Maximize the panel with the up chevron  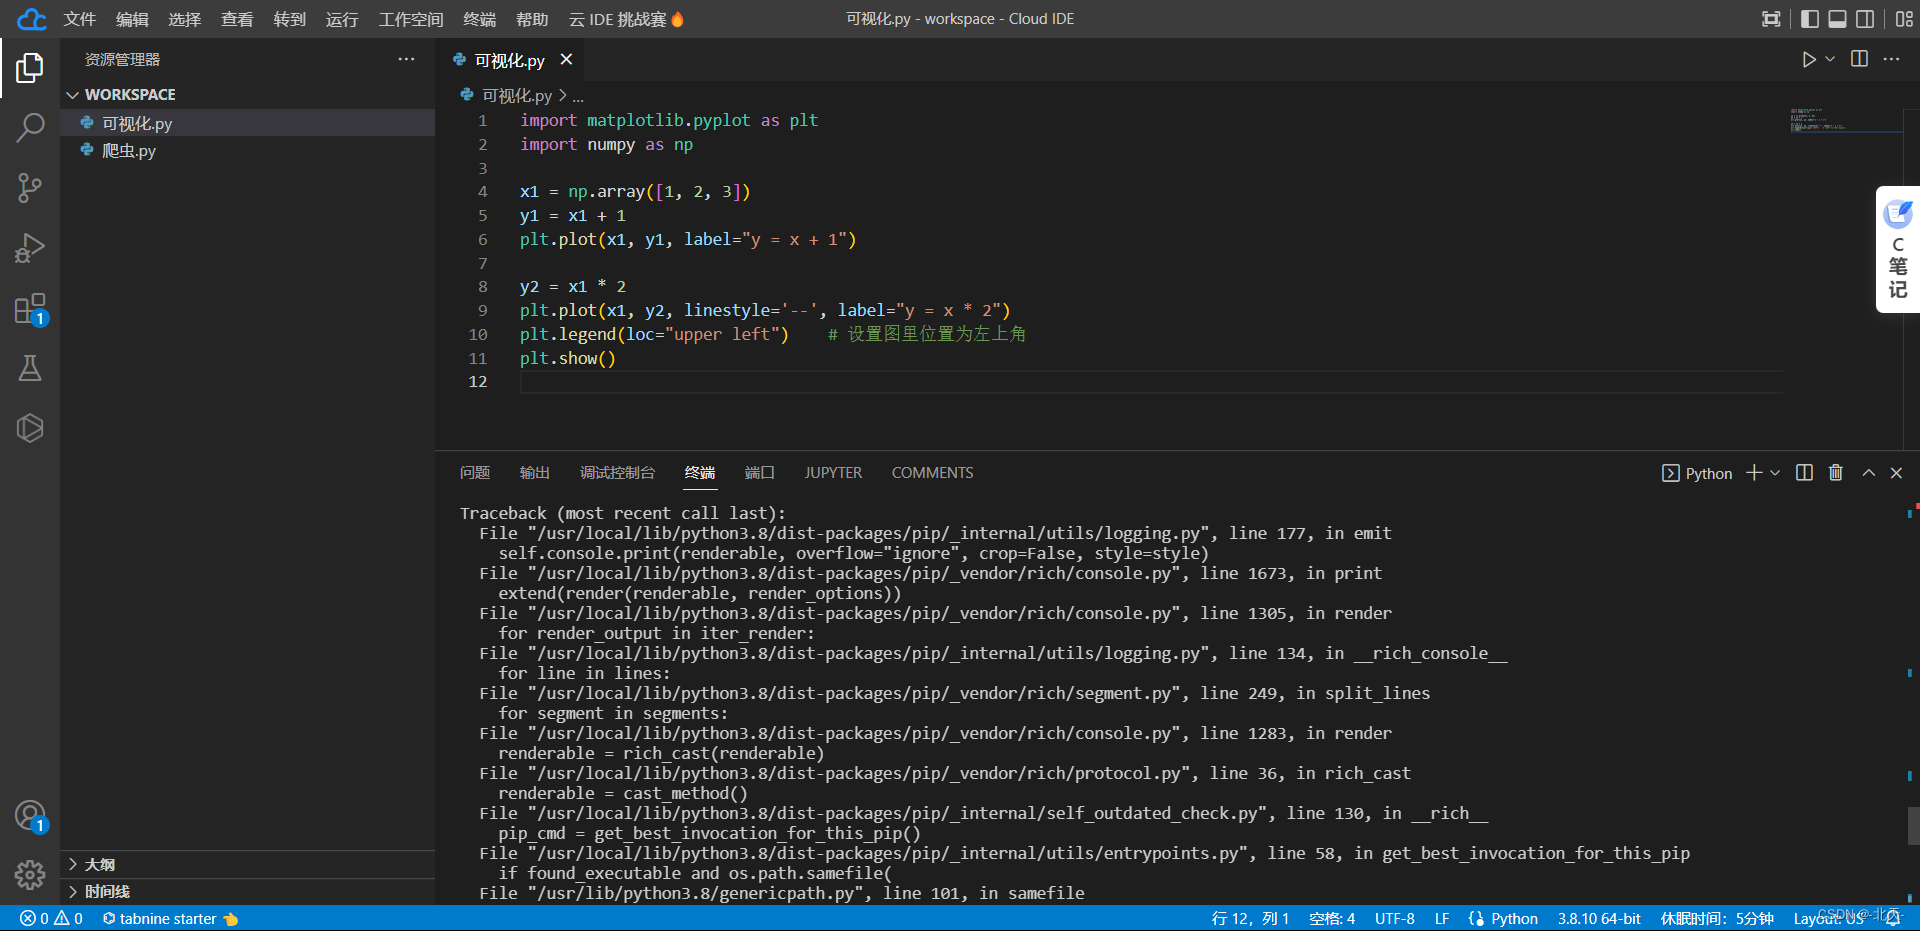pyautogui.click(x=1868, y=473)
